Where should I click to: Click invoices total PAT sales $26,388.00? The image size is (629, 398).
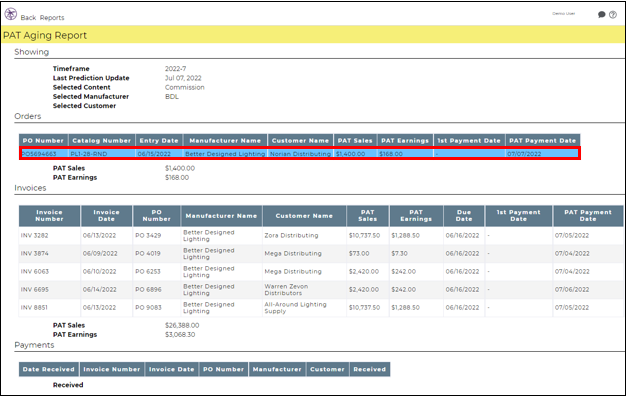pyautogui.click(x=182, y=325)
